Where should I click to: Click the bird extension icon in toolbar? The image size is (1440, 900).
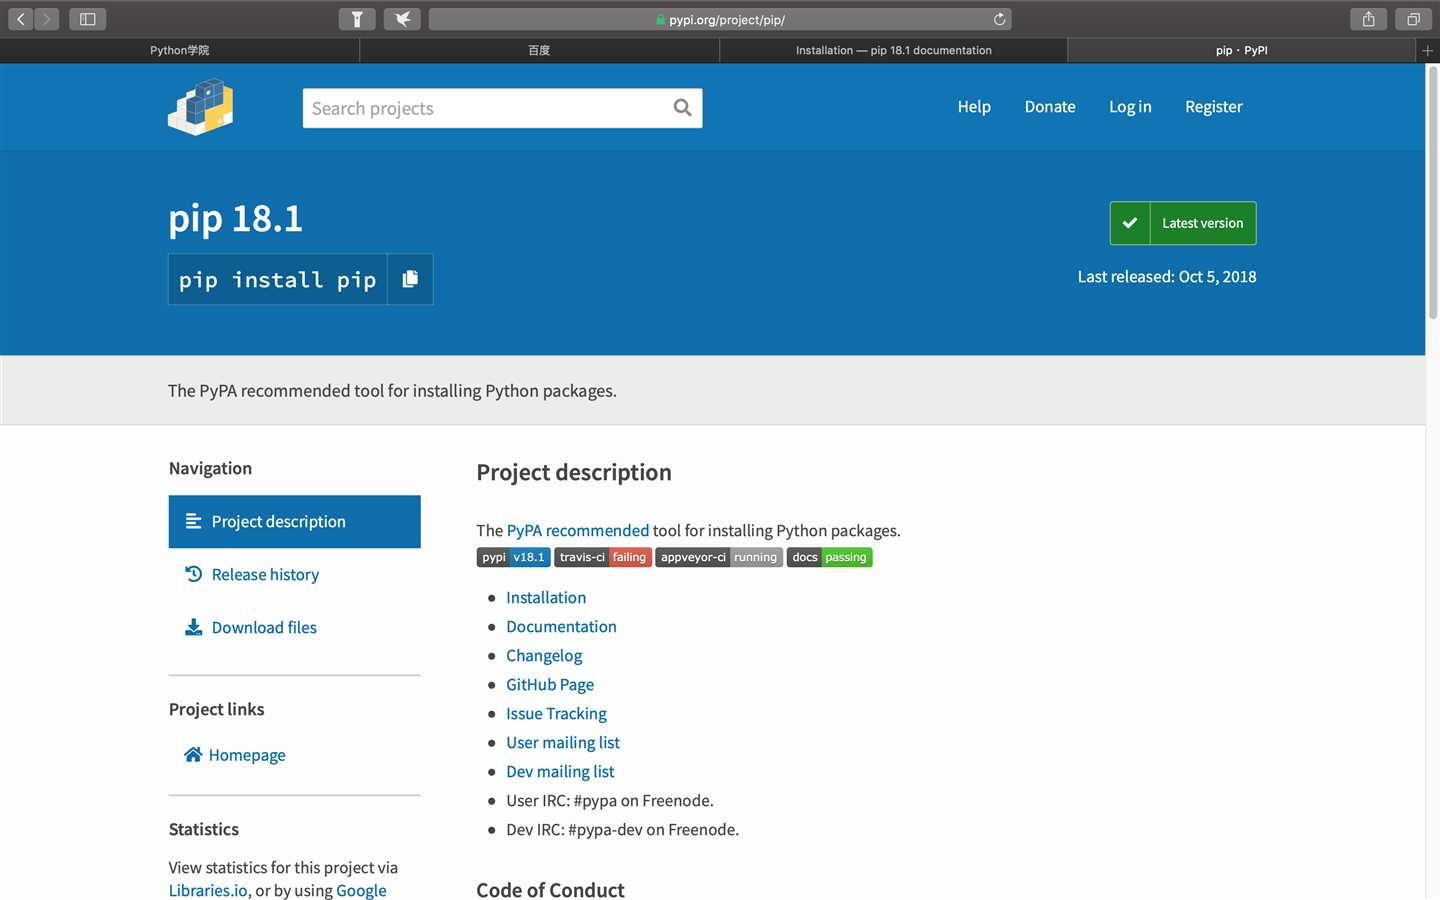[402, 19]
